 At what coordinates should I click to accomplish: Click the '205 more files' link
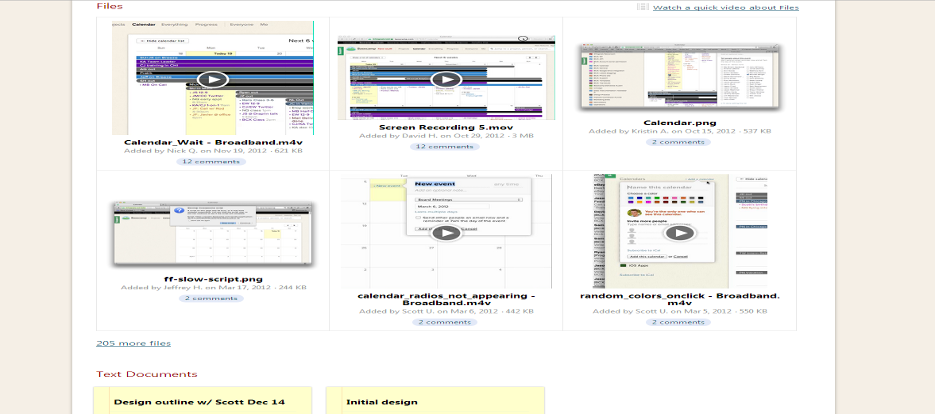point(134,343)
